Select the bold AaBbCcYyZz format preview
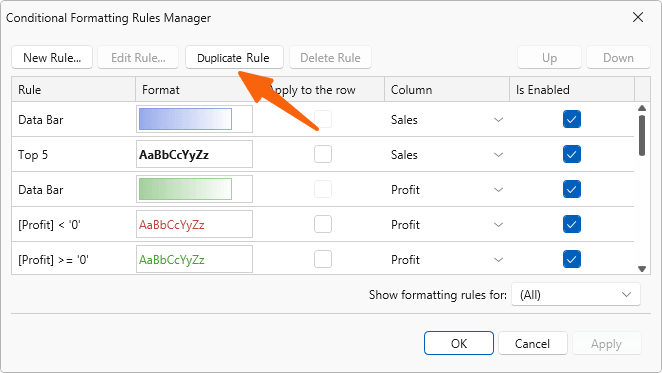Image resolution: width=662 pixels, height=373 pixels. 194,154
